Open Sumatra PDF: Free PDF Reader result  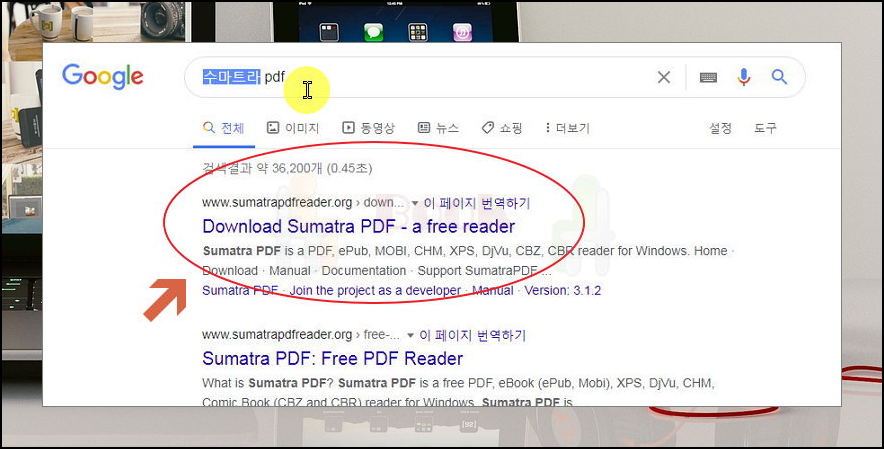point(333,358)
